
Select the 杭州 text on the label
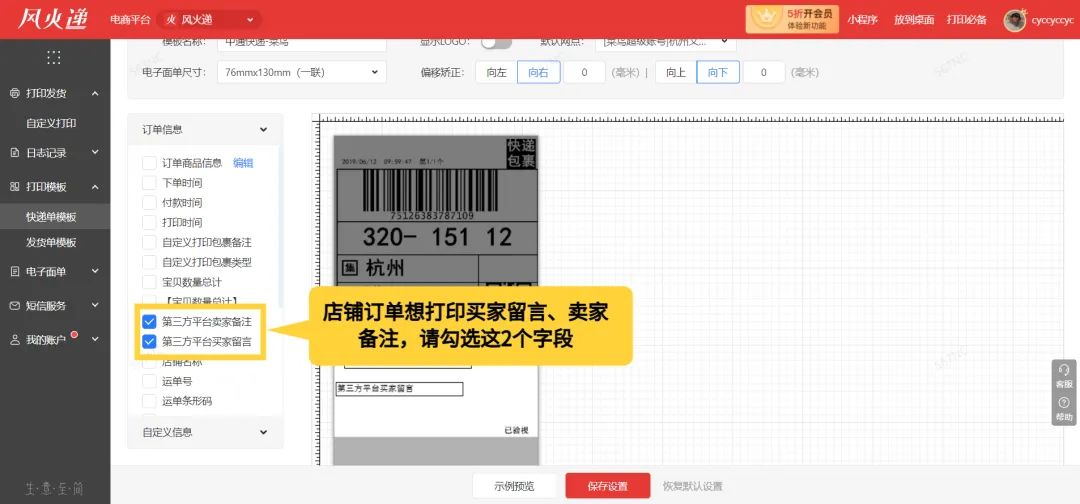(x=384, y=269)
